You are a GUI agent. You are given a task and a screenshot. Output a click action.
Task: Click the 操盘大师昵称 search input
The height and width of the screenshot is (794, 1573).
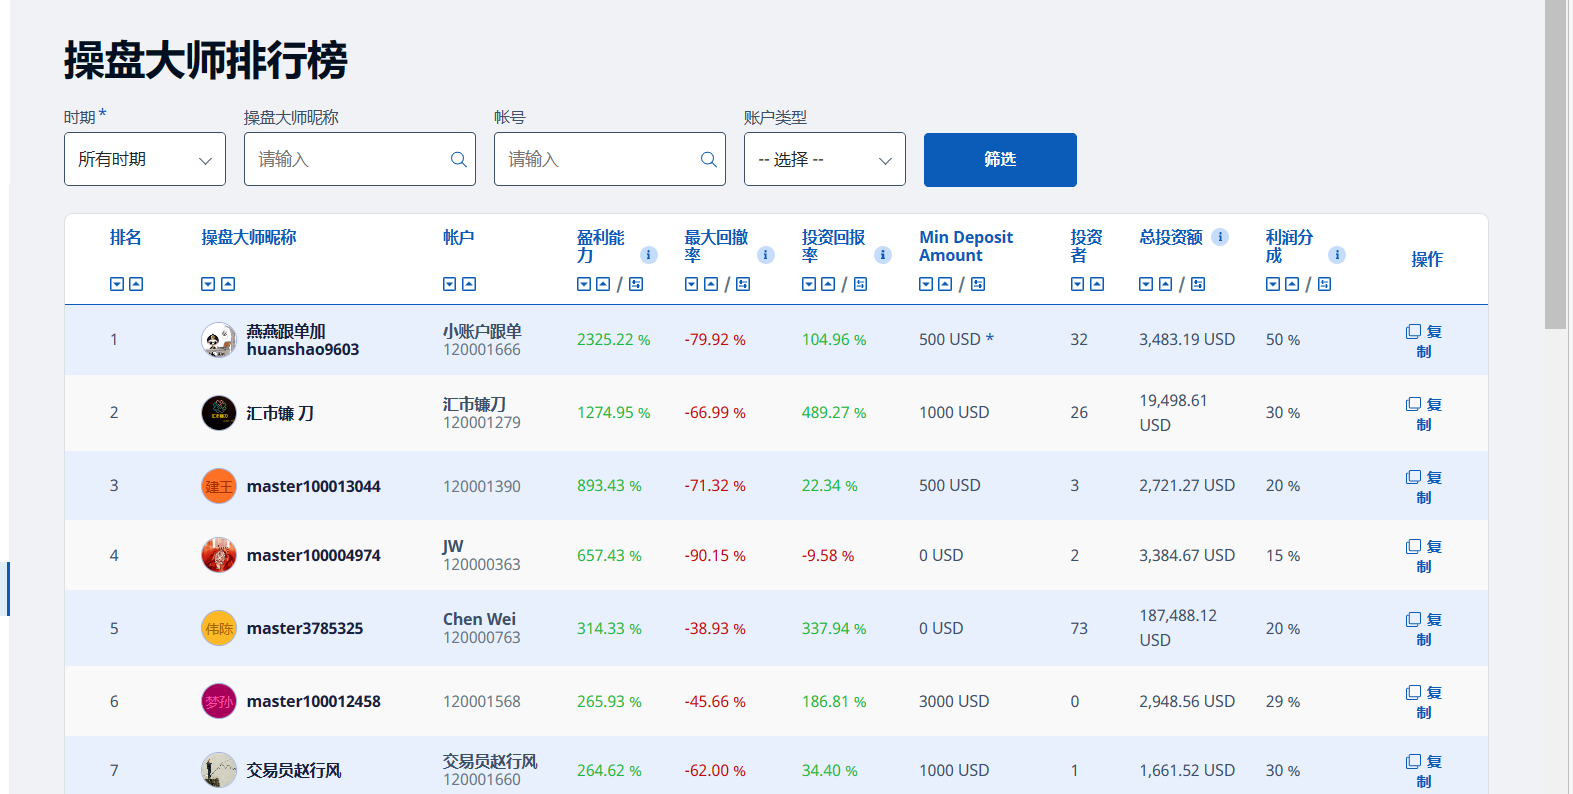tap(360, 159)
